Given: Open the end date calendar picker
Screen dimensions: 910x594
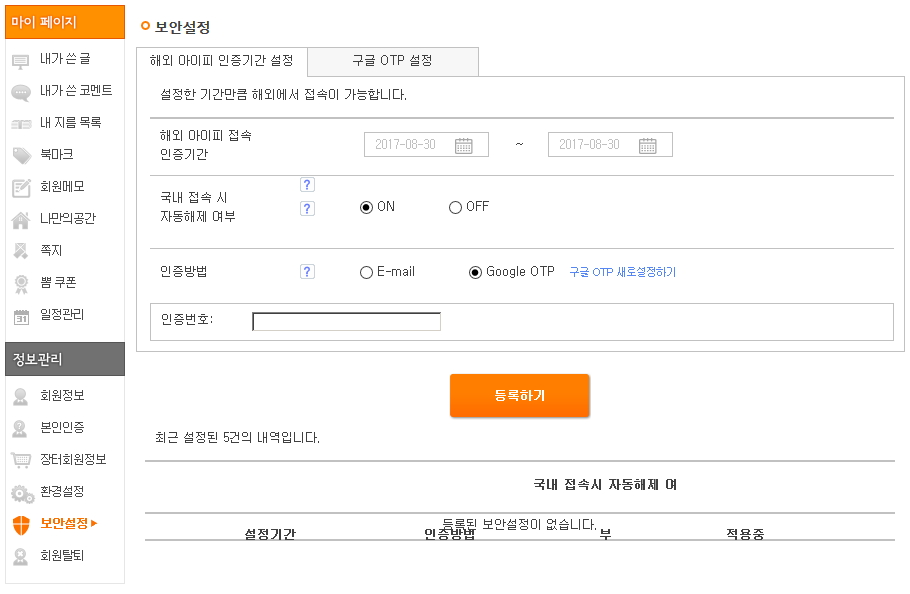Looking at the screenshot, I should click(648, 145).
